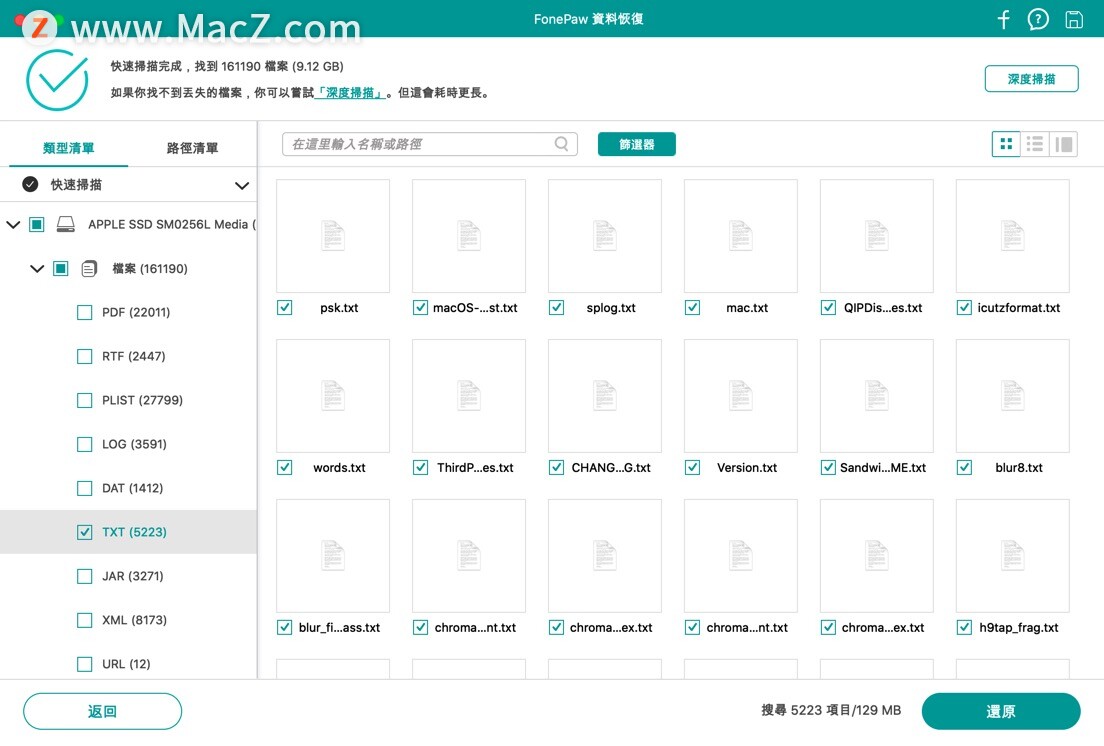
Task: Click the 快速掃描 completed check icon
Action: 30,184
